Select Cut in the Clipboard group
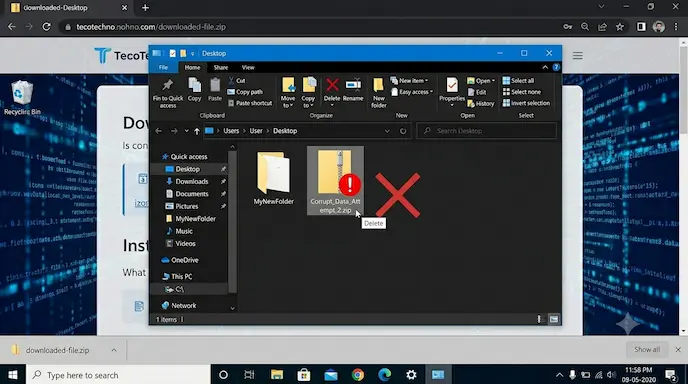The width and height of the screenshot is (688, 384). (237, 81)
